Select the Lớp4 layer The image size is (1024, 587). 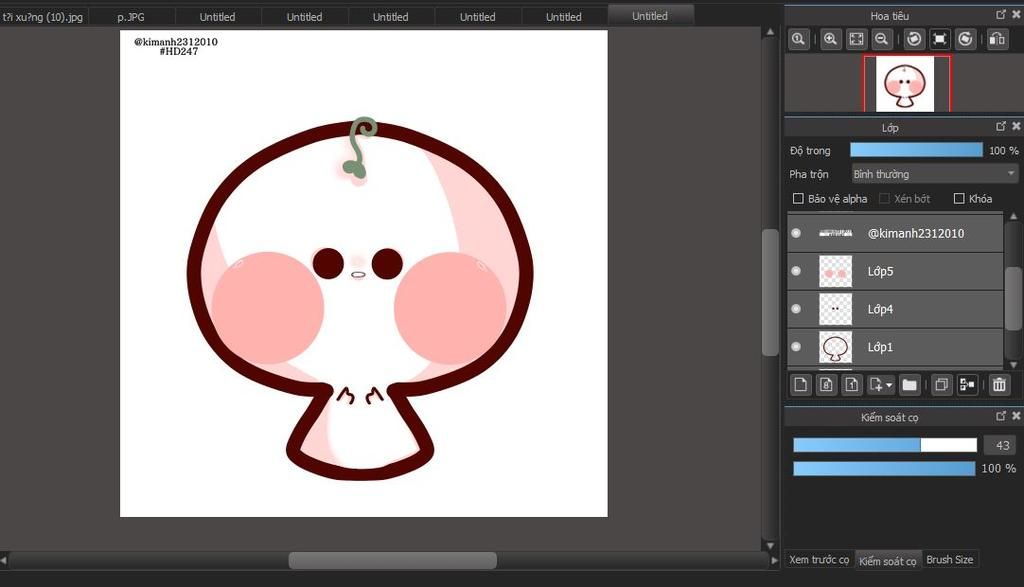pyautogui.click(x=895, y=309)
